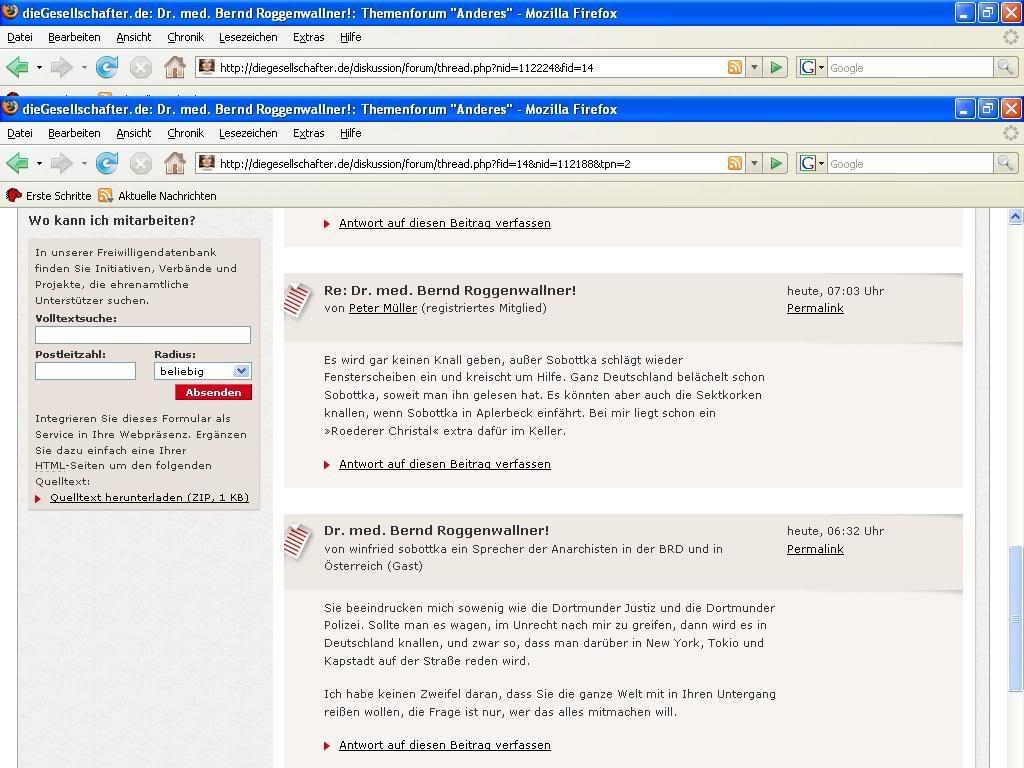Viewport: 1024px width, 768px height.
Task: Open the Google search engine selector in the front window
Action: click(x=812, y=163)
